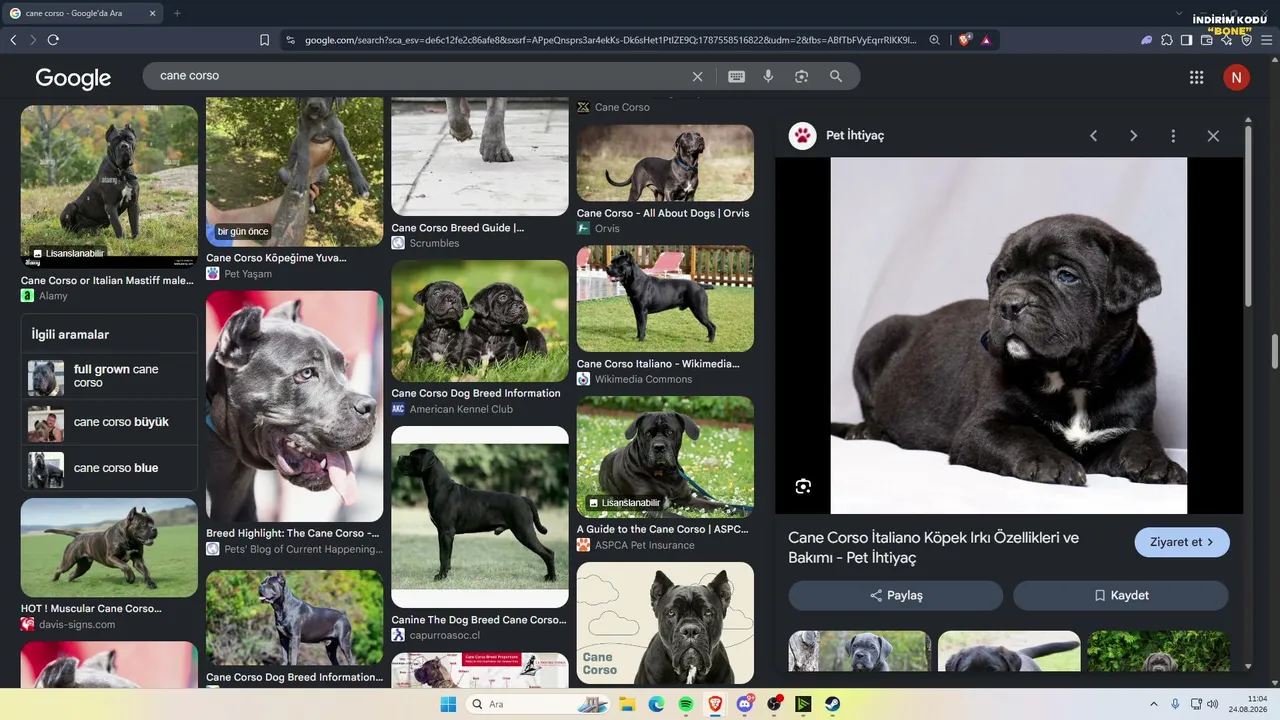Click the 'İlgili aramalar' heading
Viewport: 1280px width, 720px height.
point(70,335)
